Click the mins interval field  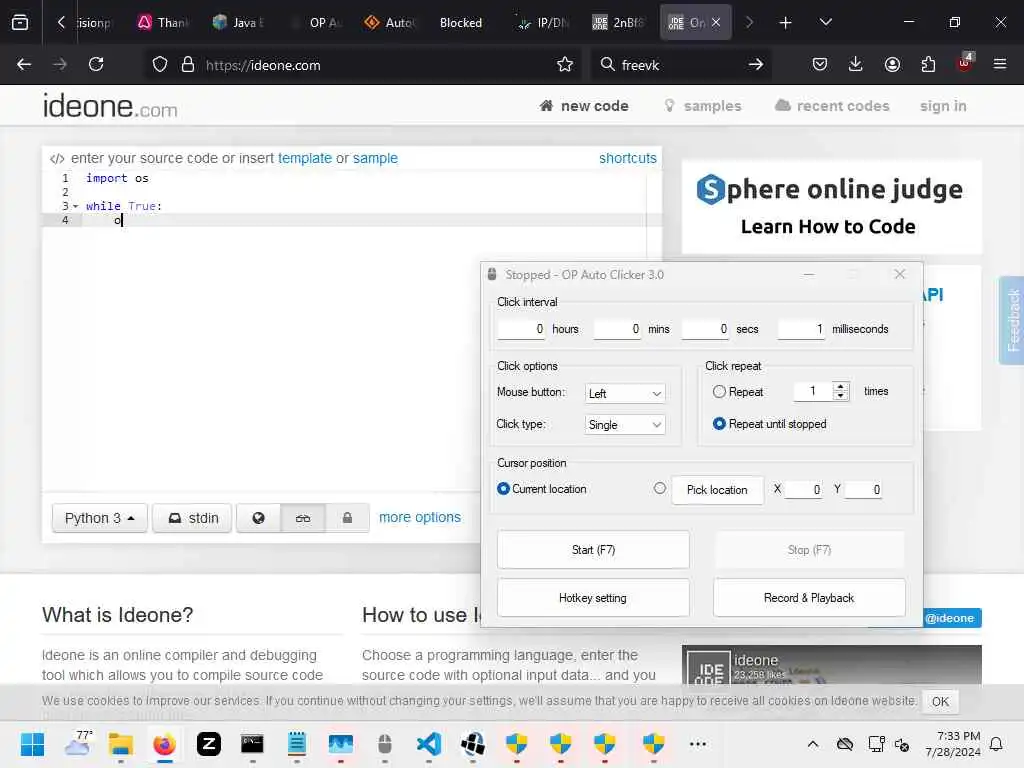[x=617, y=328]
